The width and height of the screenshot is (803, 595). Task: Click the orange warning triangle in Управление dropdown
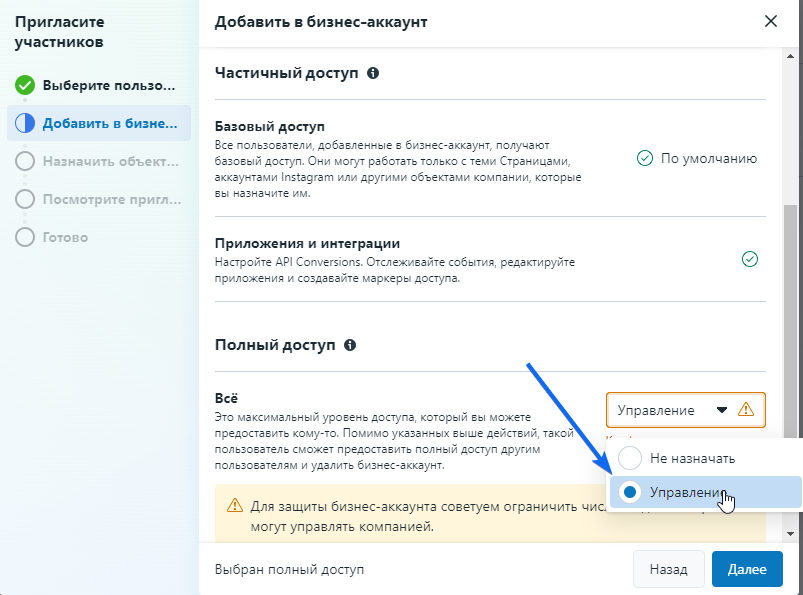[745, 410]
